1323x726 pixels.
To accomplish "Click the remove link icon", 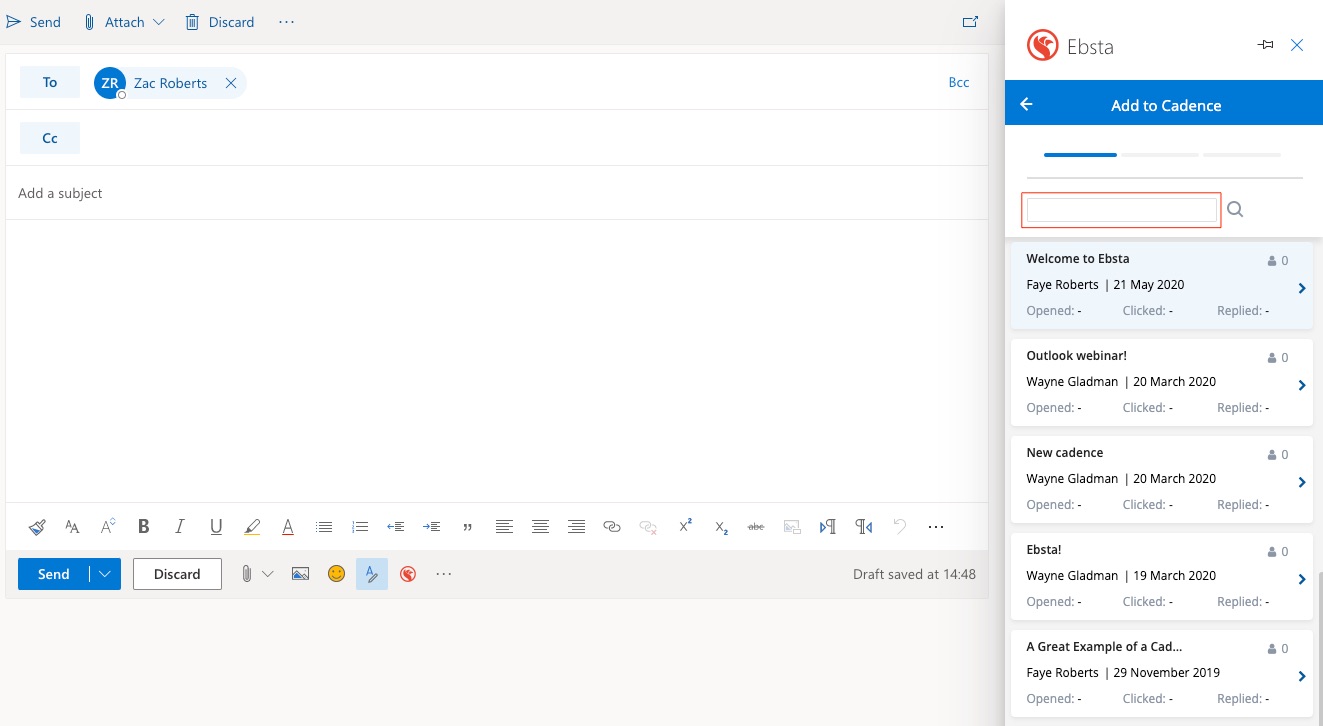I will pyautogui.click(x=648, y=526).
